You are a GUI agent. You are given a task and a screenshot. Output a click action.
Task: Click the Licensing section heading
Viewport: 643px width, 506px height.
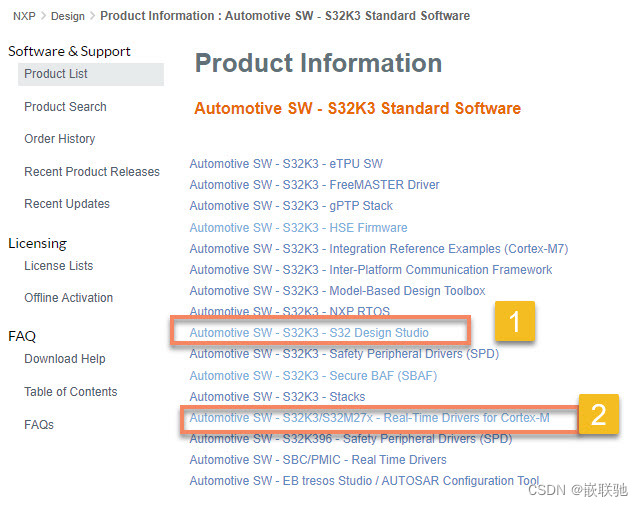pyautogui.click(x=37, y=243)
